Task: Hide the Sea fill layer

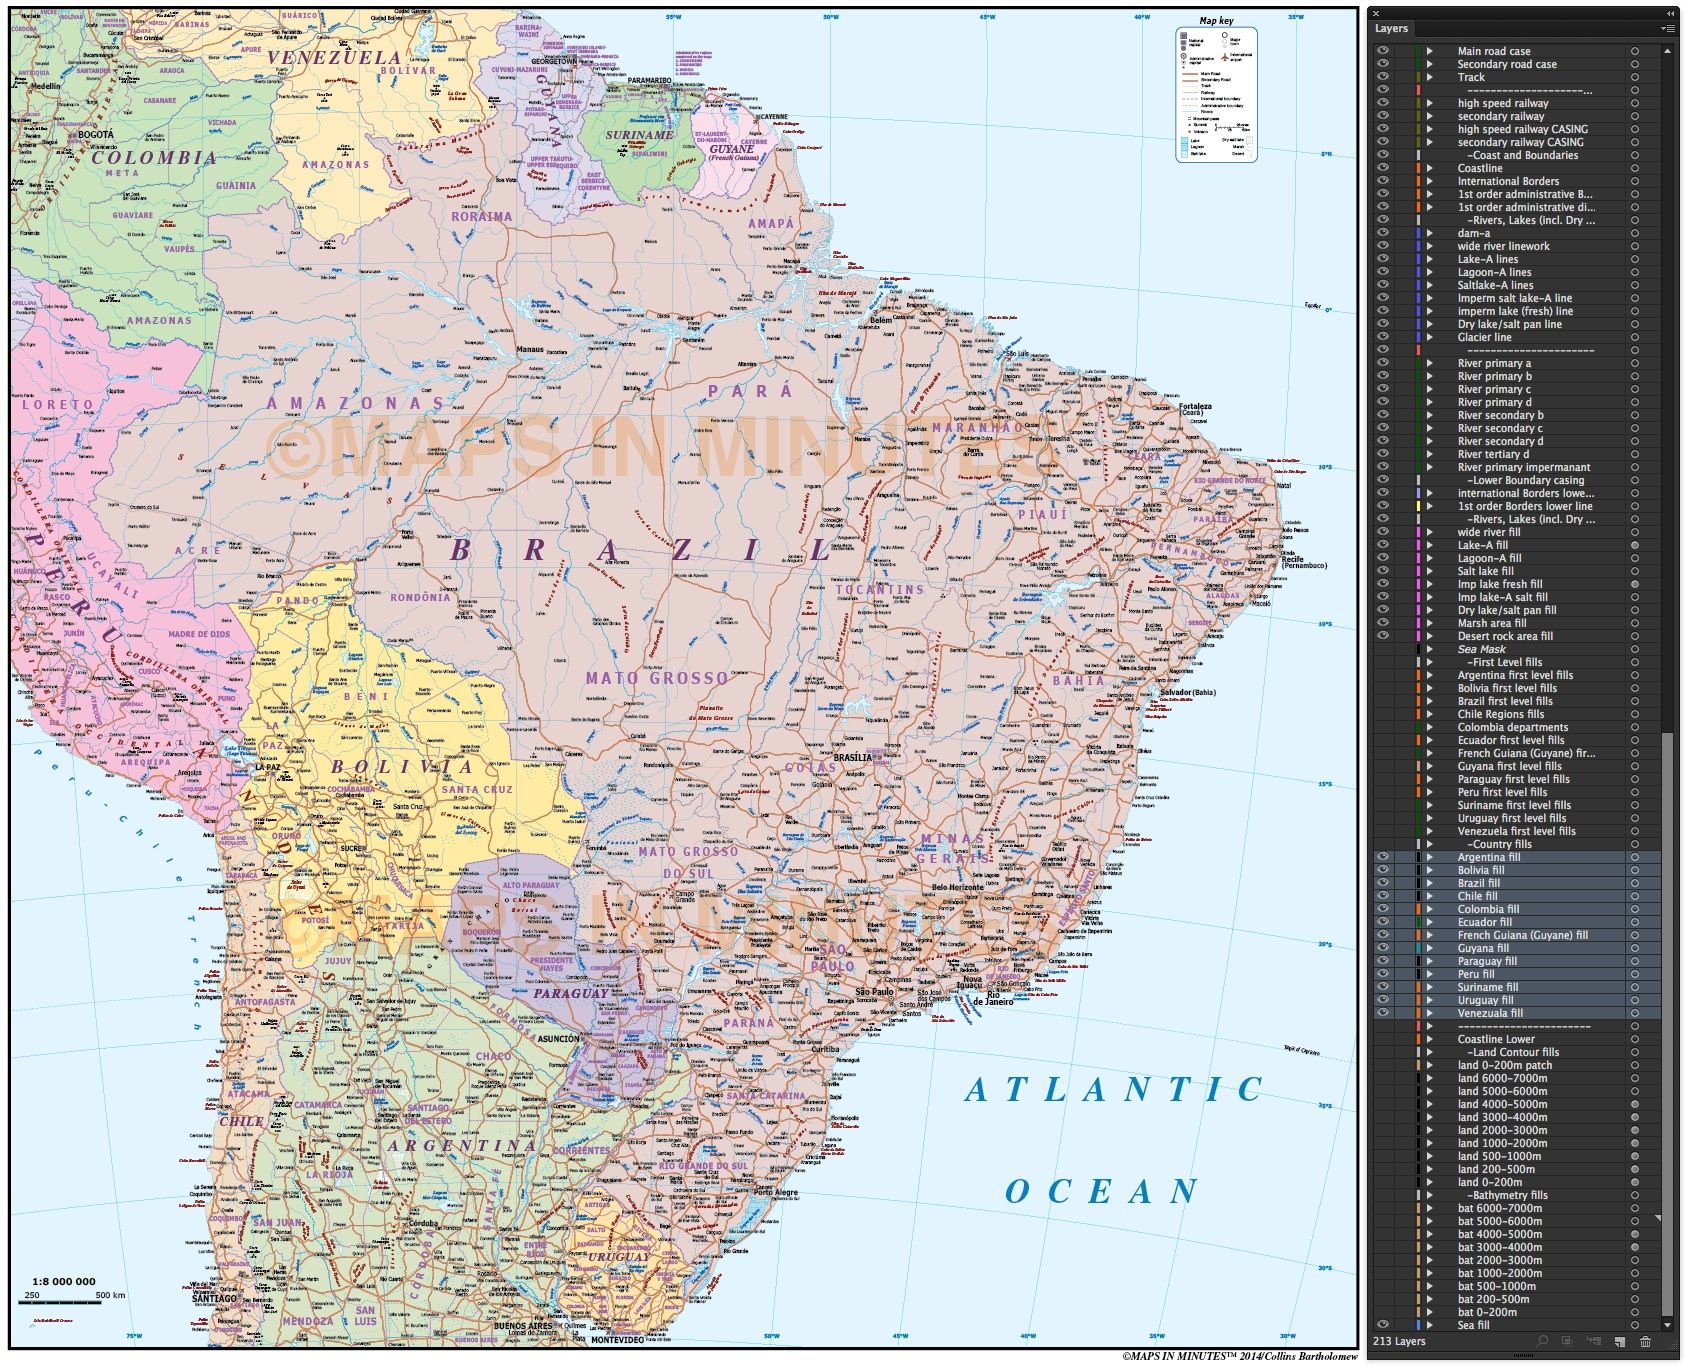Action: 1383,1325
